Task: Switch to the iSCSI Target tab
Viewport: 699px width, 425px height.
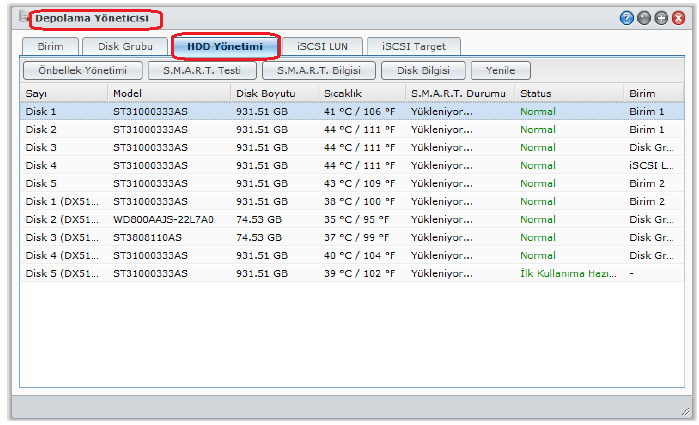Action: (413, 47)
